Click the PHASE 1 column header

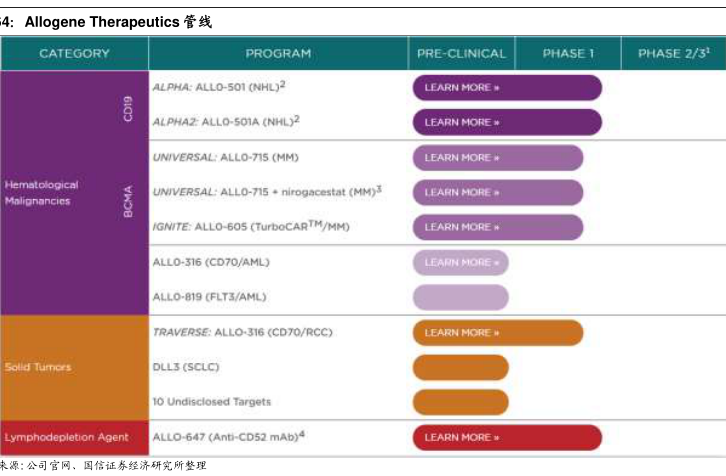(x=568, y=53)
